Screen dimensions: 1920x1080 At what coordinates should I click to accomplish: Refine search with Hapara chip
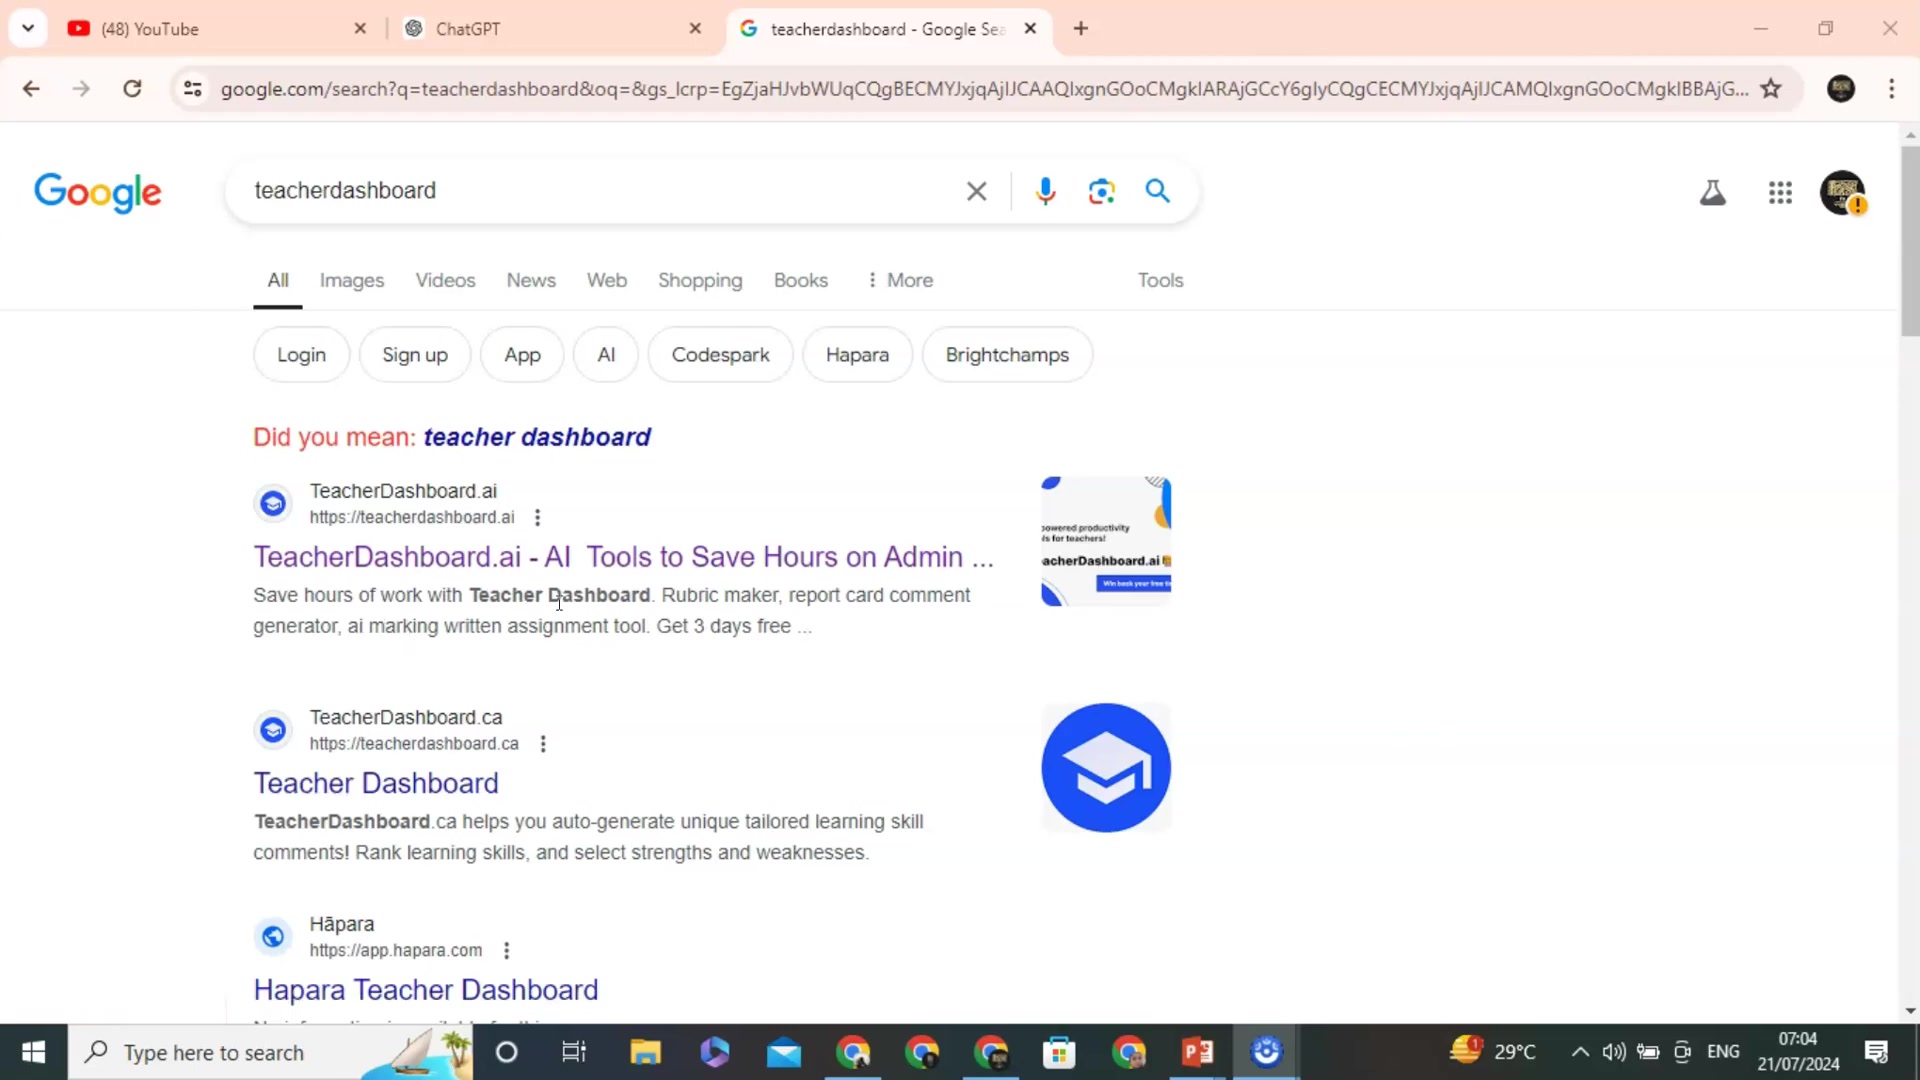click(857, 355)
